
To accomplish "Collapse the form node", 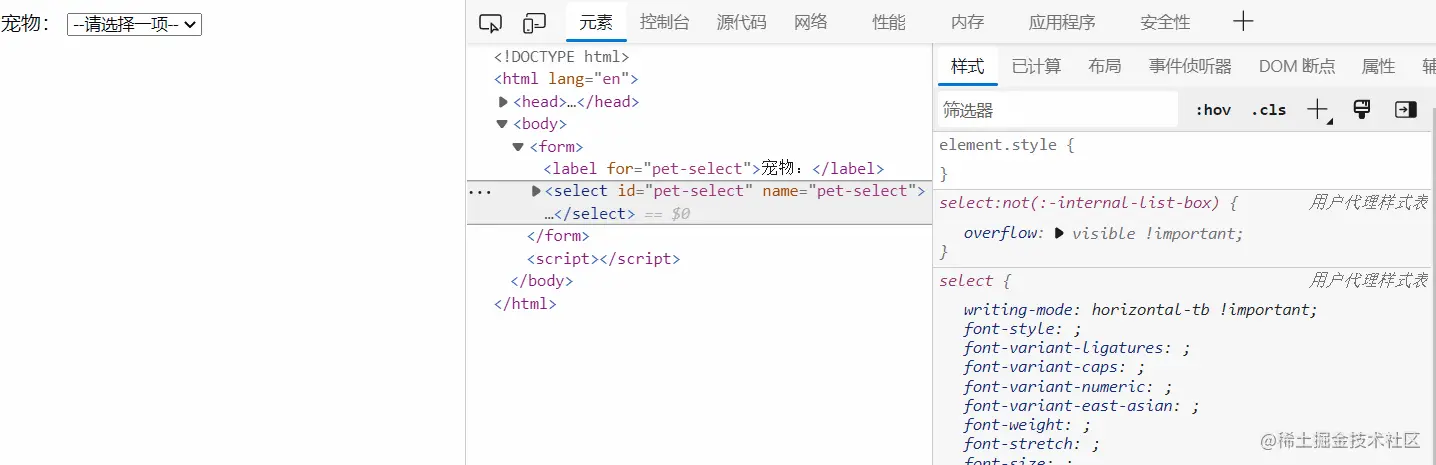I will 518,147.
